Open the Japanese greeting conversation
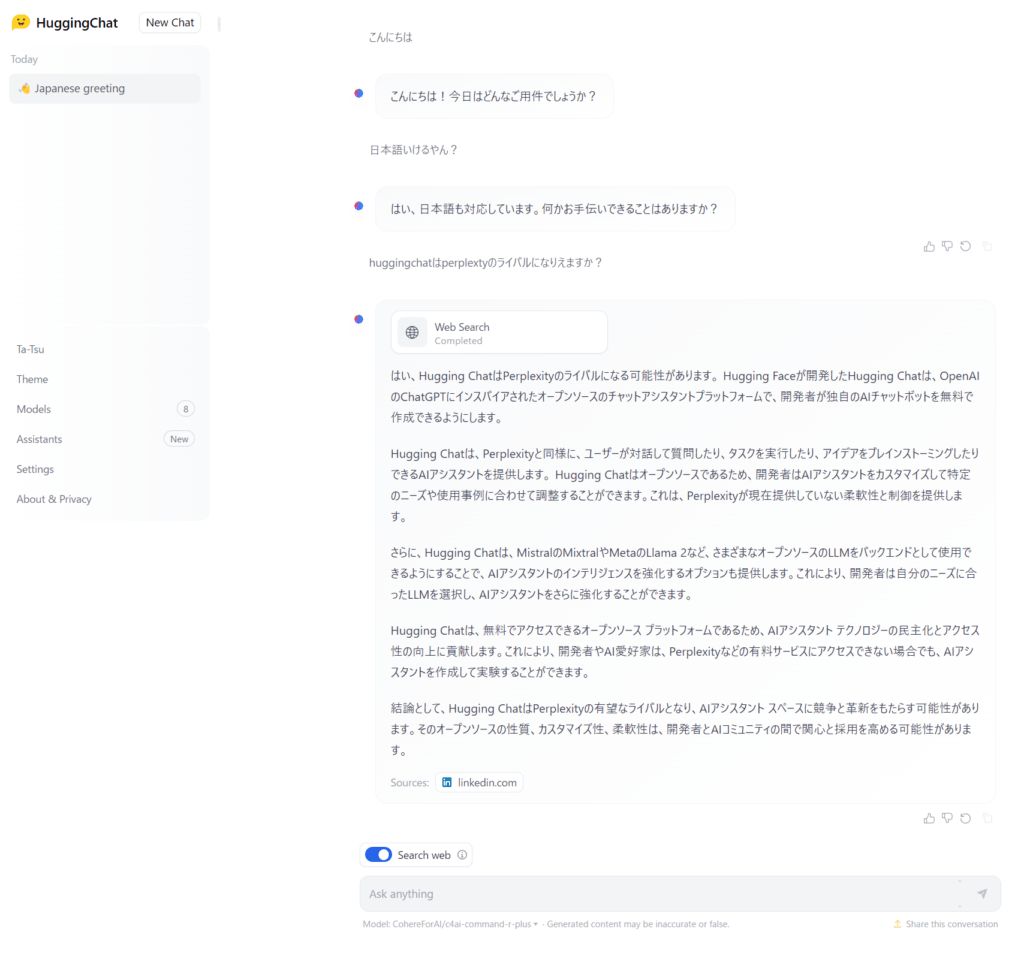Screen dimensions: 1024x953 [x=104, y=88]
